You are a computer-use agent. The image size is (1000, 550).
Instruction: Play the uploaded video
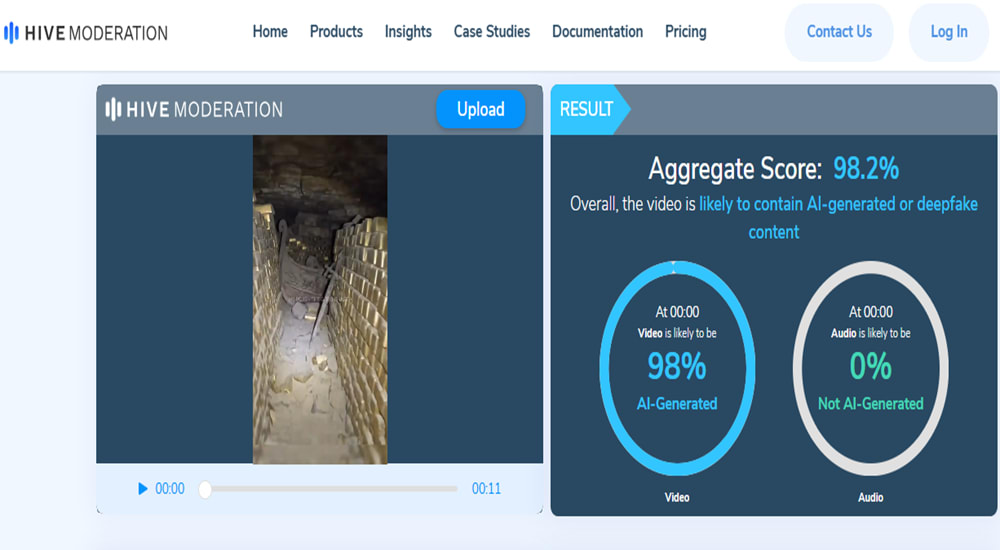click(143, 489)
